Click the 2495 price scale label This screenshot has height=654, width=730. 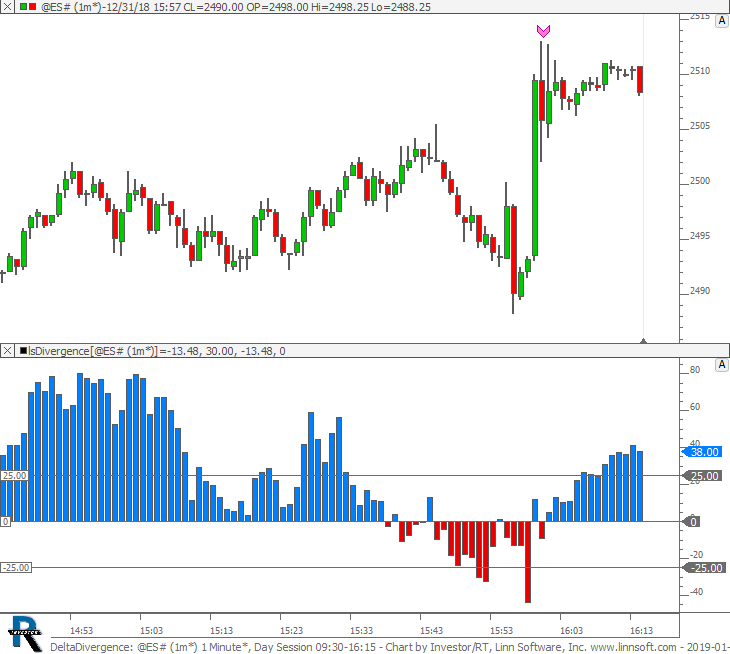point(700,236)
